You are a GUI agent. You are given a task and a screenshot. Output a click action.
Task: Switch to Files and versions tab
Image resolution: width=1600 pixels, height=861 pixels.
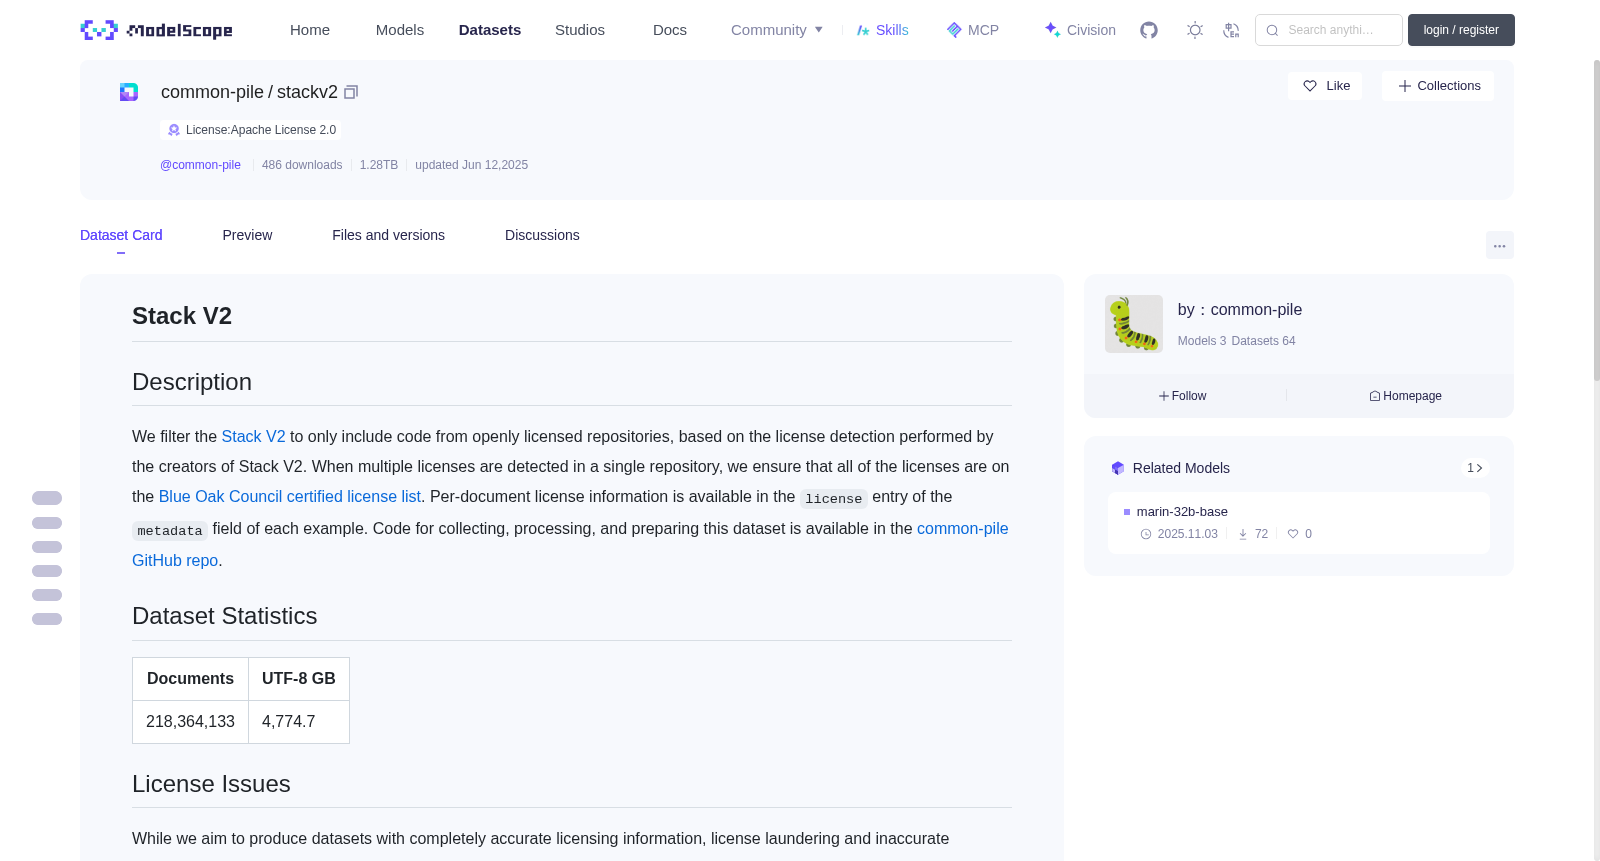coord(388,235)
